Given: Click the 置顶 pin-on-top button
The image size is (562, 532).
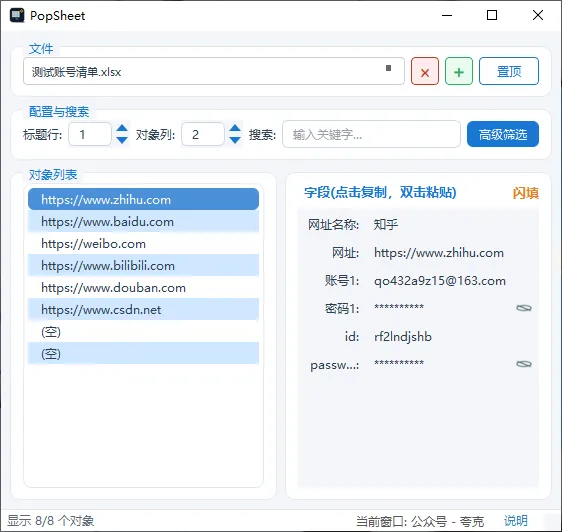Looking at the screenshot, I should tap(509, 71).
